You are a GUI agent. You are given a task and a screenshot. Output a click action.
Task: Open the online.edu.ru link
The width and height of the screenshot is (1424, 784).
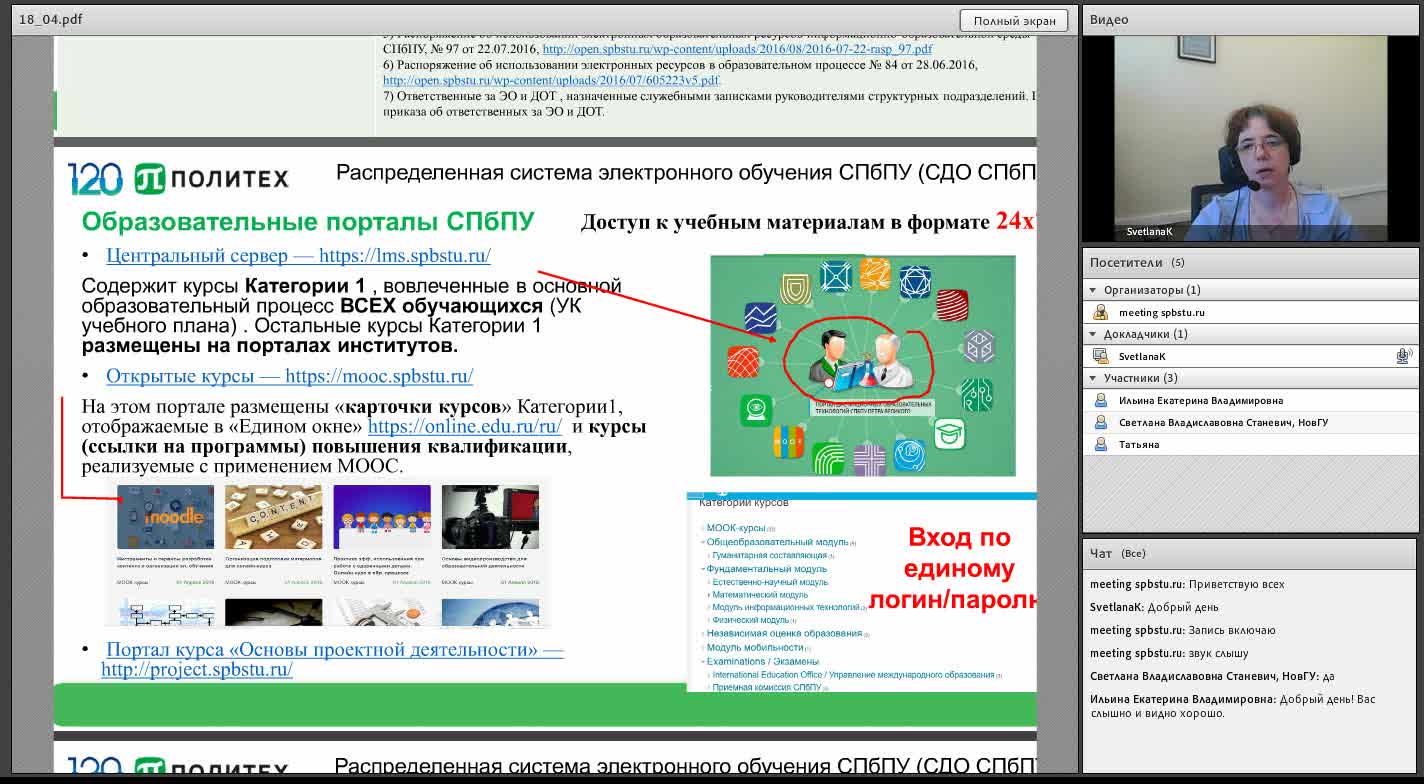tap(465, 426)
